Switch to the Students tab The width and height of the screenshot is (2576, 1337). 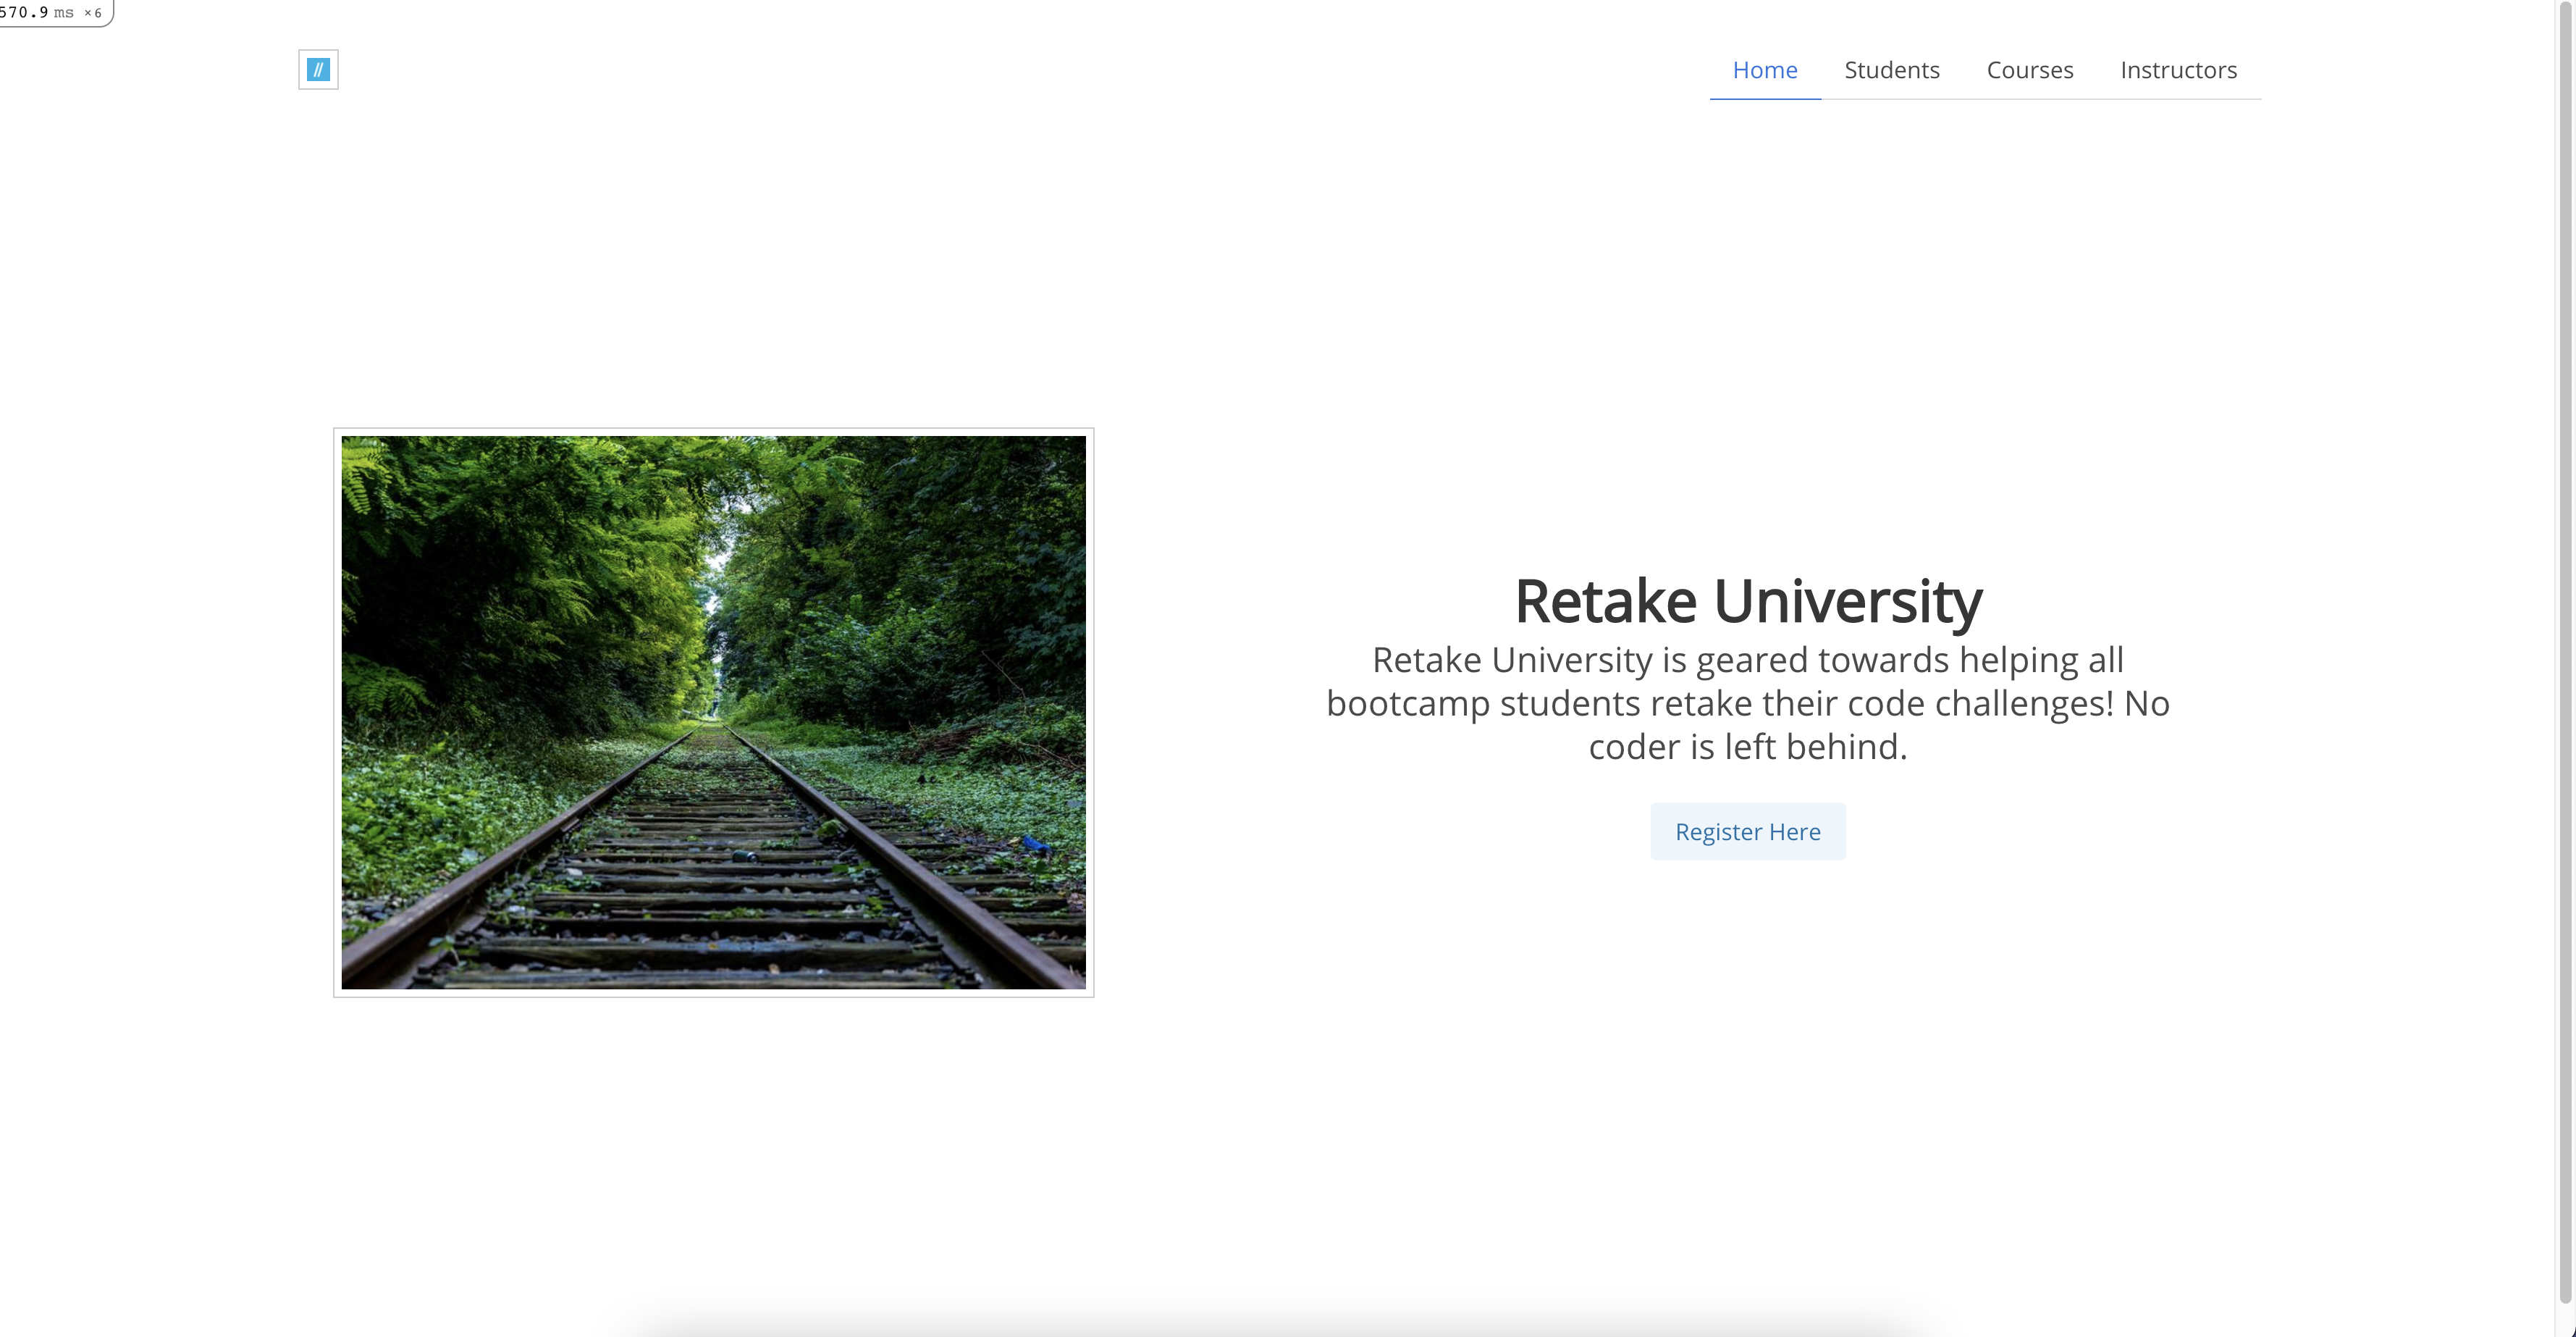[x=1892, y=70]
